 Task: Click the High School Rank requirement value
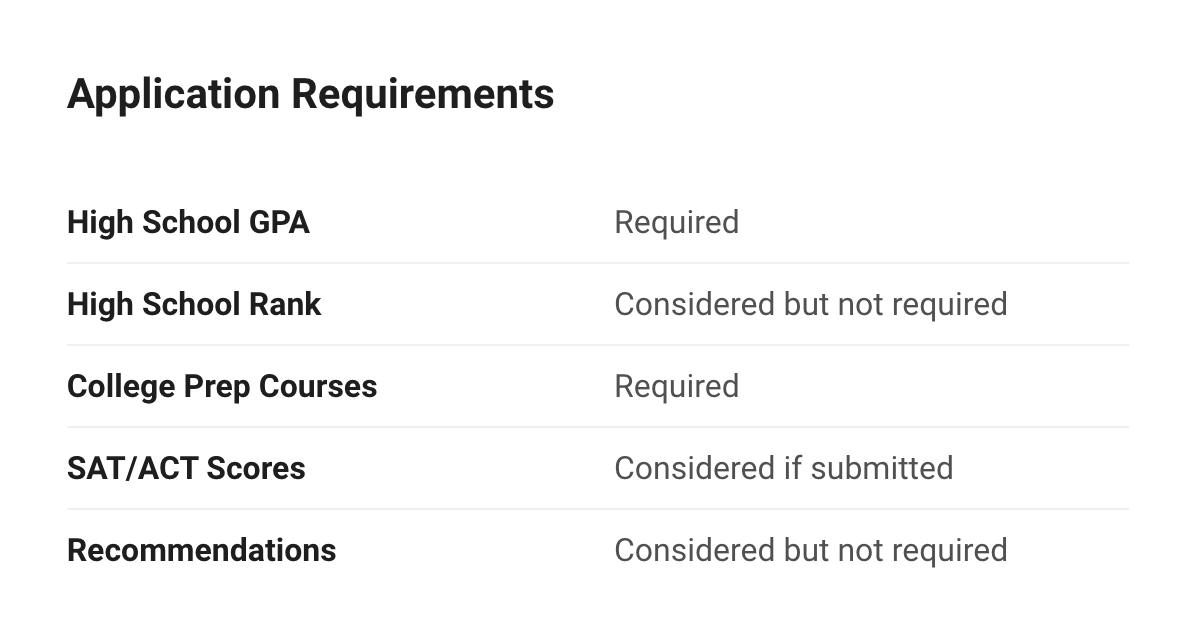pyautogui.click(x=810, y=304)
